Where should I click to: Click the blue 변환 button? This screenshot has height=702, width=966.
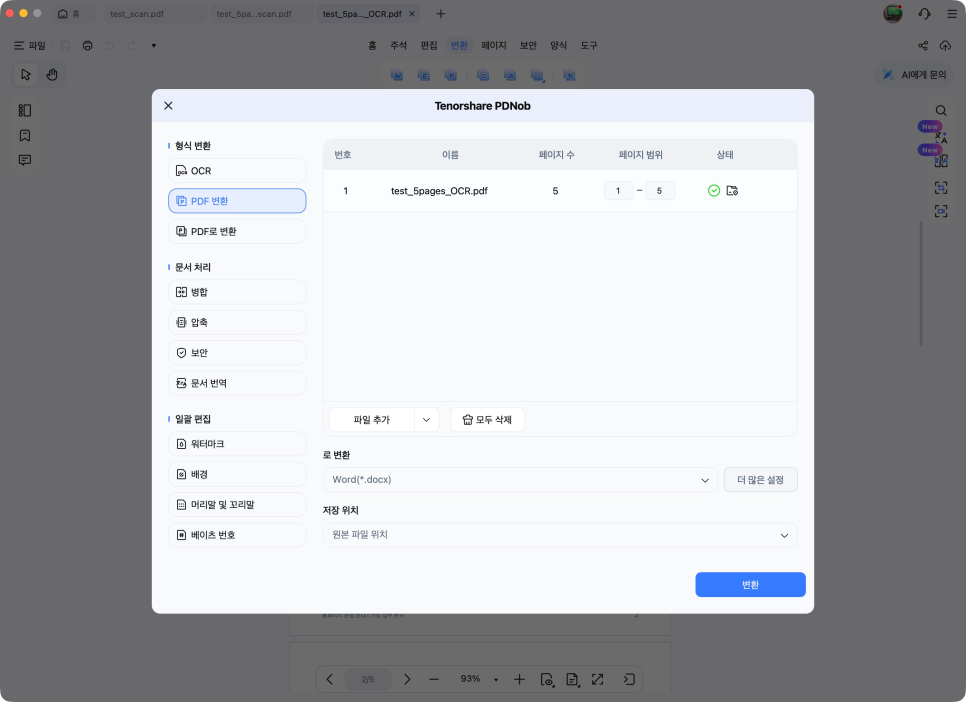750,584
